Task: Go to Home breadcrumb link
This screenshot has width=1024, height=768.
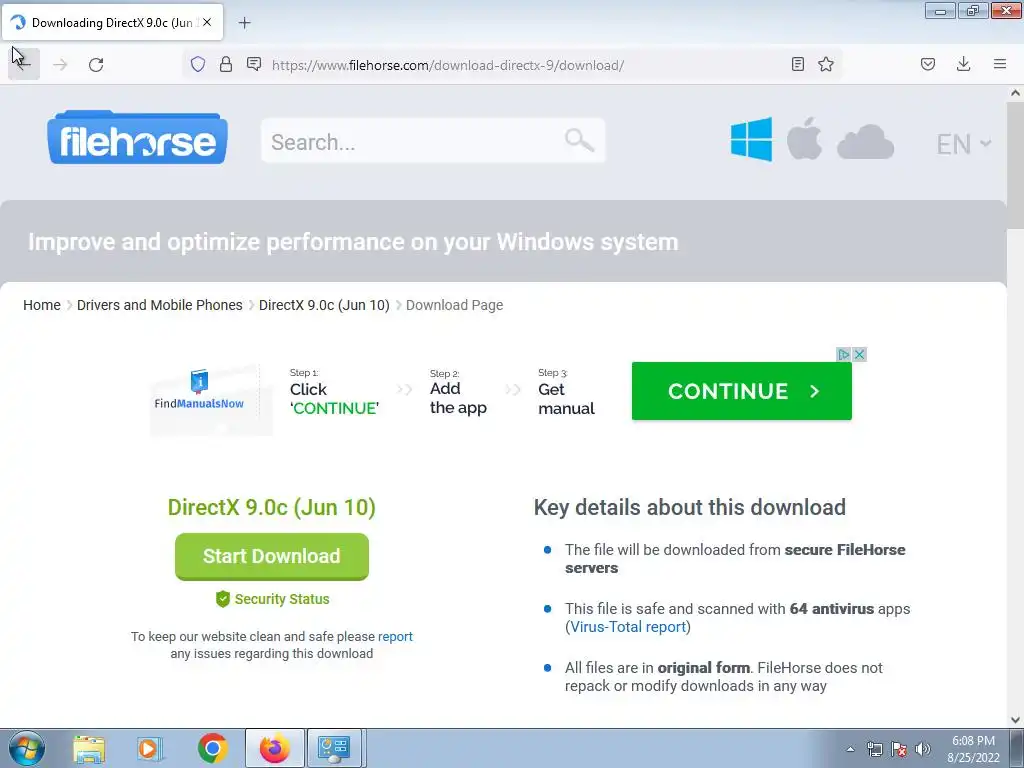Action: pos(42,305)
